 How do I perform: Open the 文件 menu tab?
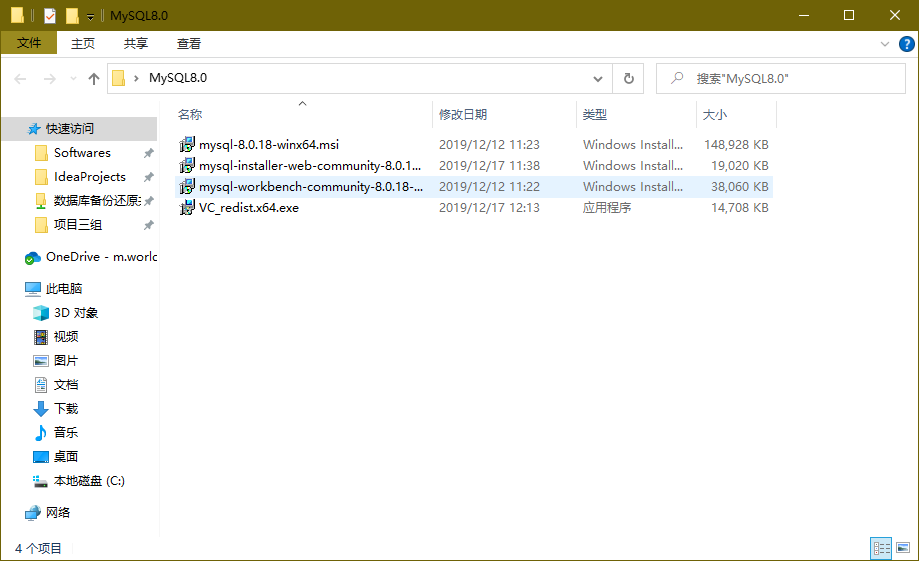click(29, 43)
